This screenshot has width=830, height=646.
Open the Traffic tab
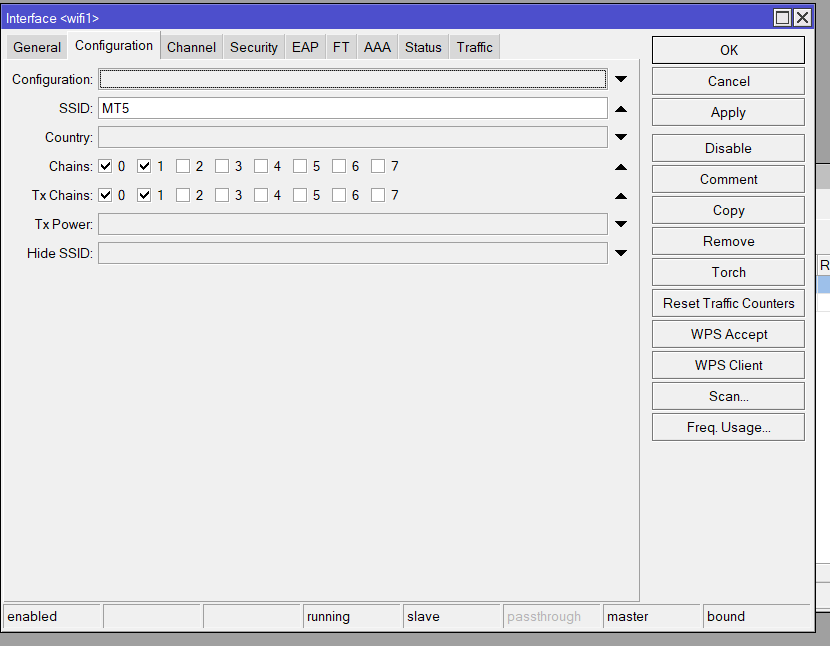point(474,47)
